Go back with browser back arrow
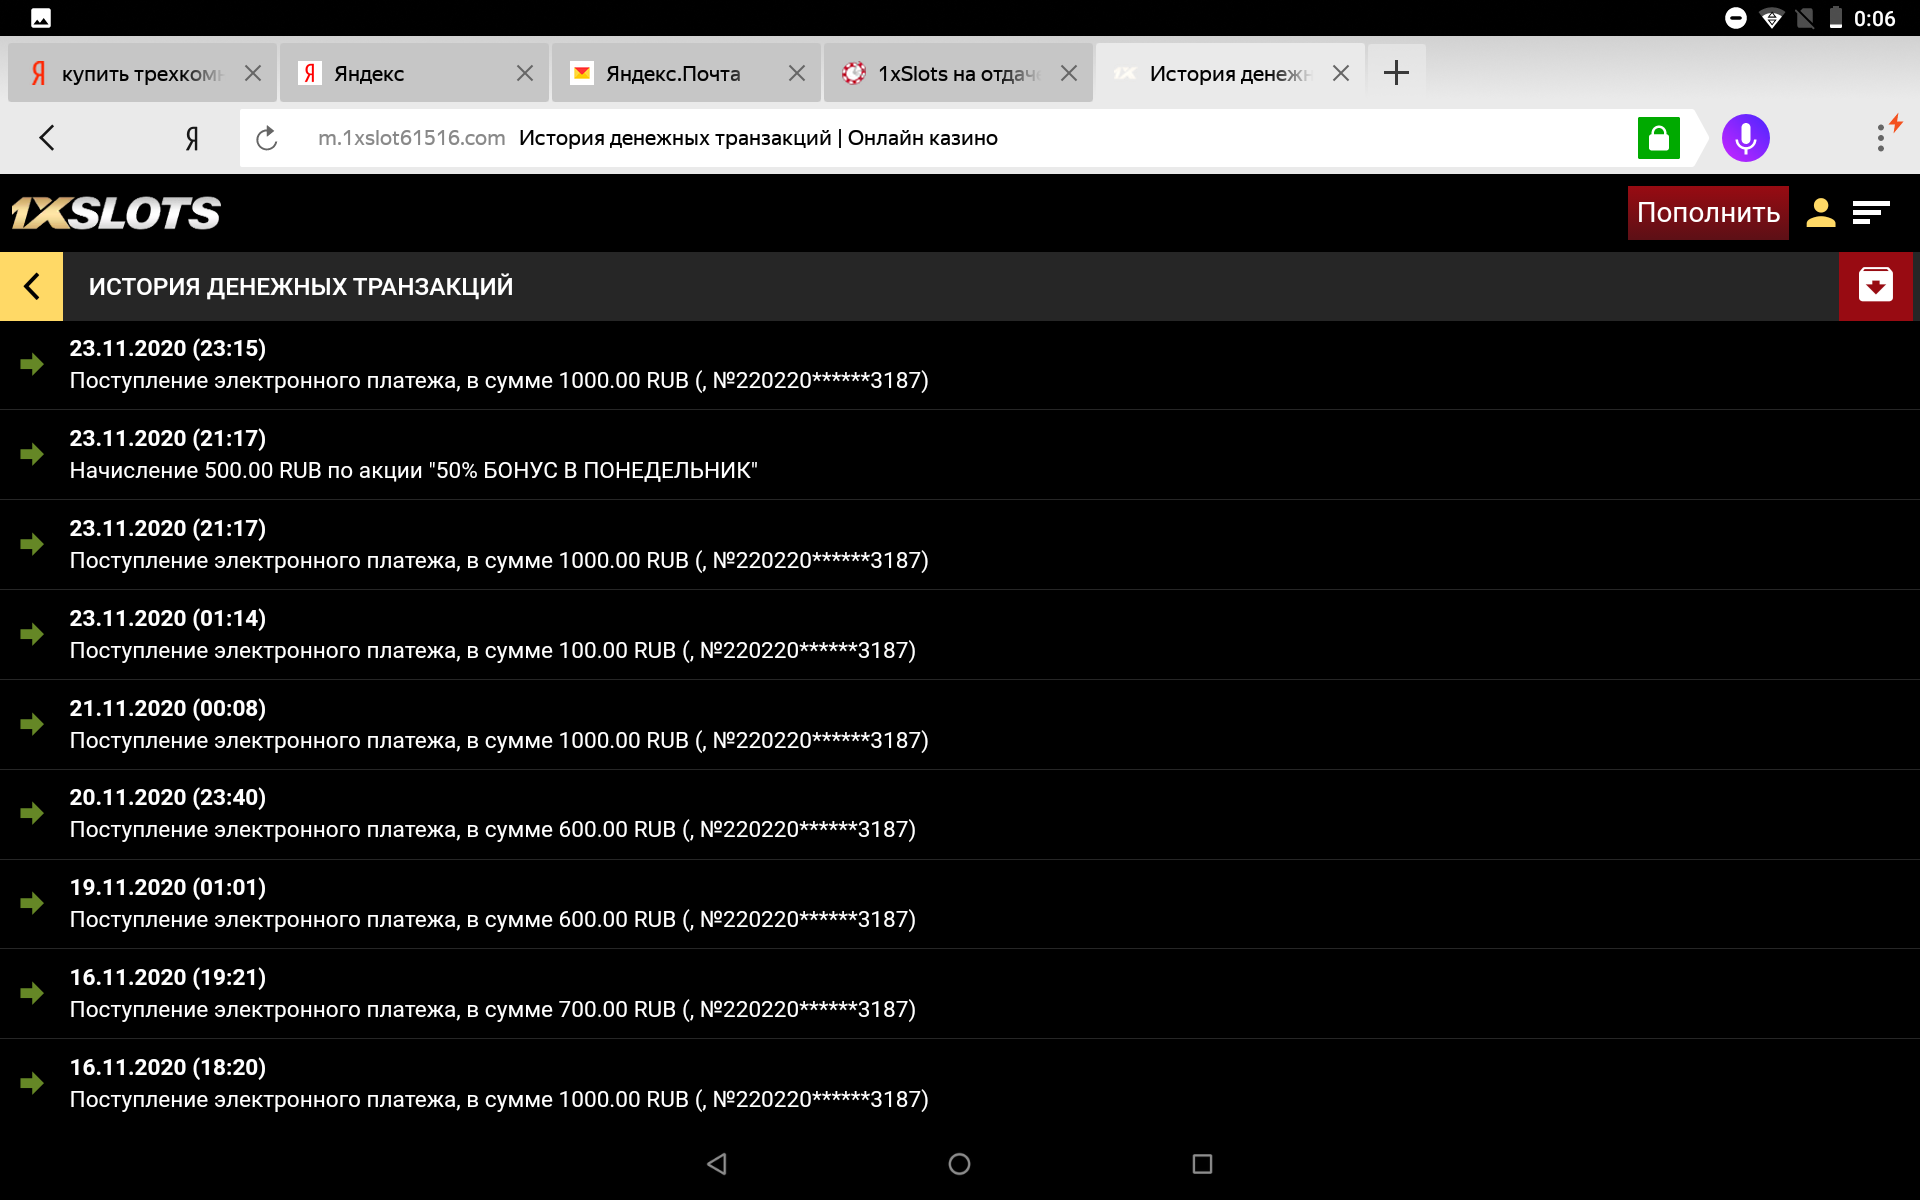This screenshot has height=1200, width=1920. pos(47,138)
